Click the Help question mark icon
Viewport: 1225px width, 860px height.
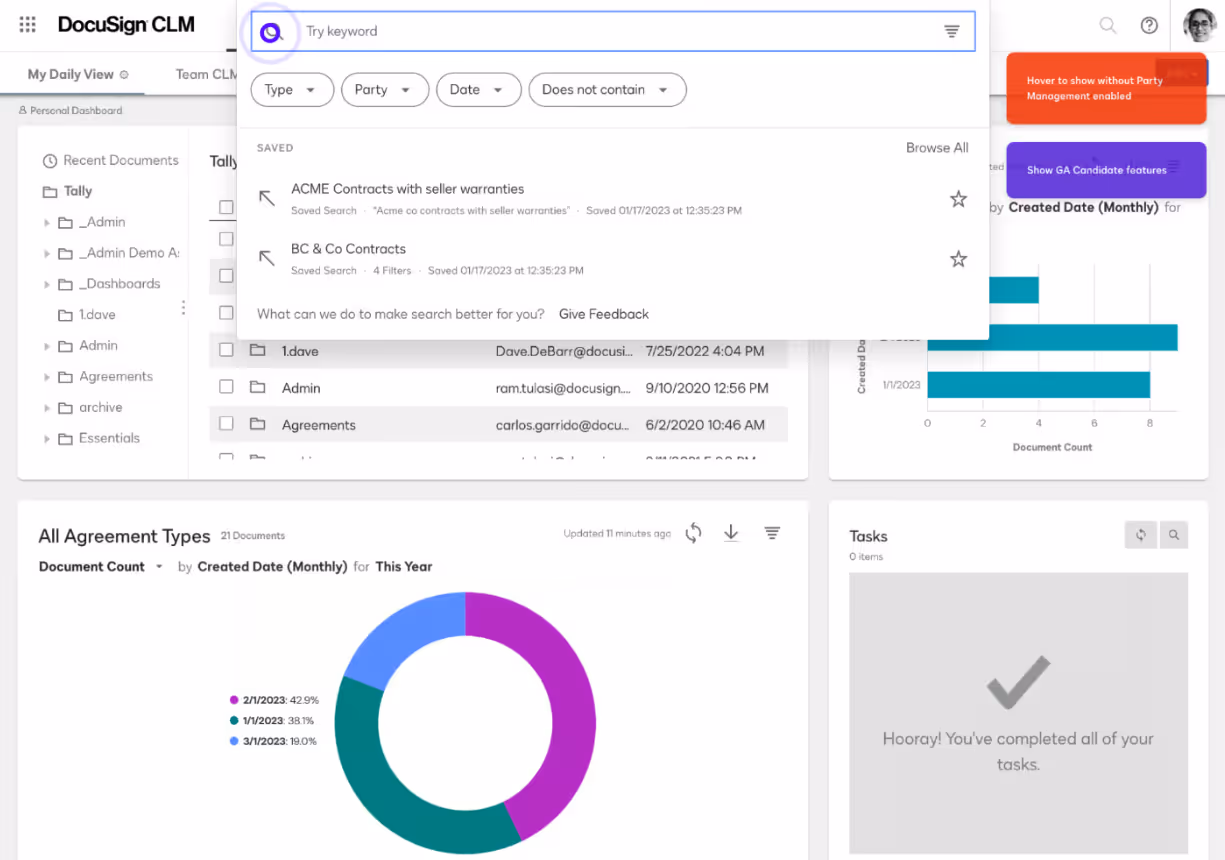coord(1148,24)
